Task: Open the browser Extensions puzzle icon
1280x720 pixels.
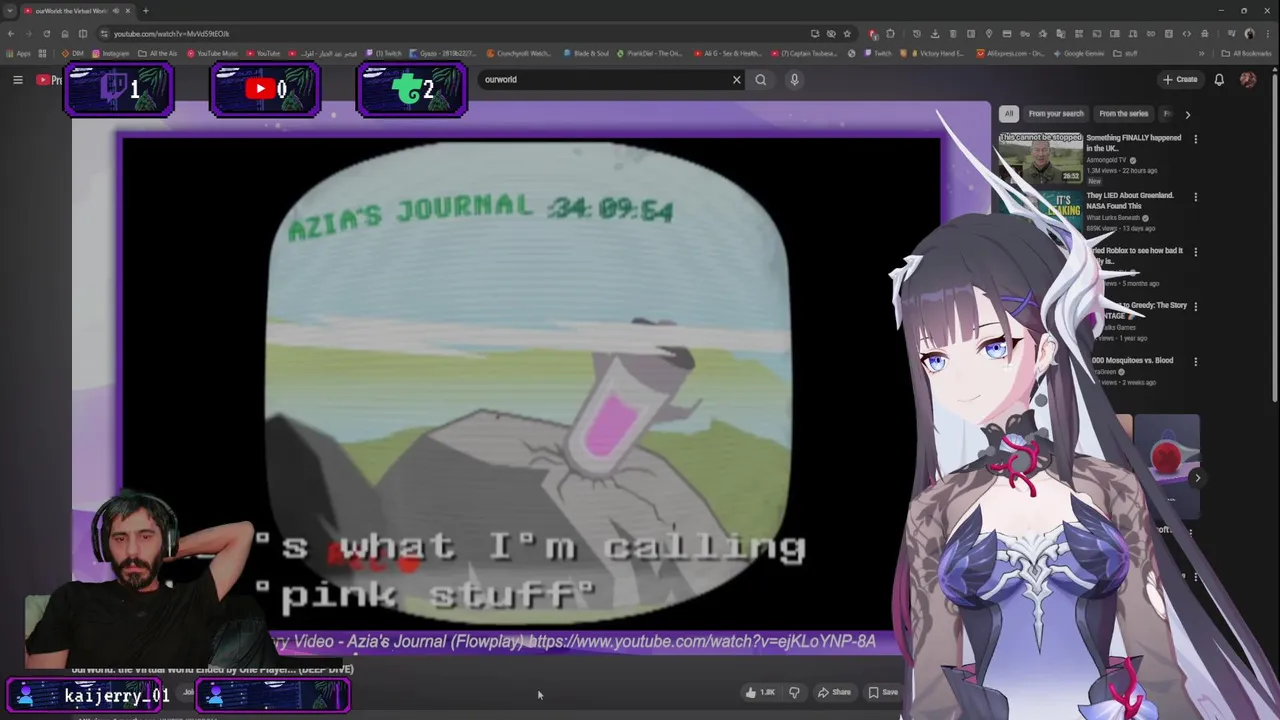Action: click(890, 33)
